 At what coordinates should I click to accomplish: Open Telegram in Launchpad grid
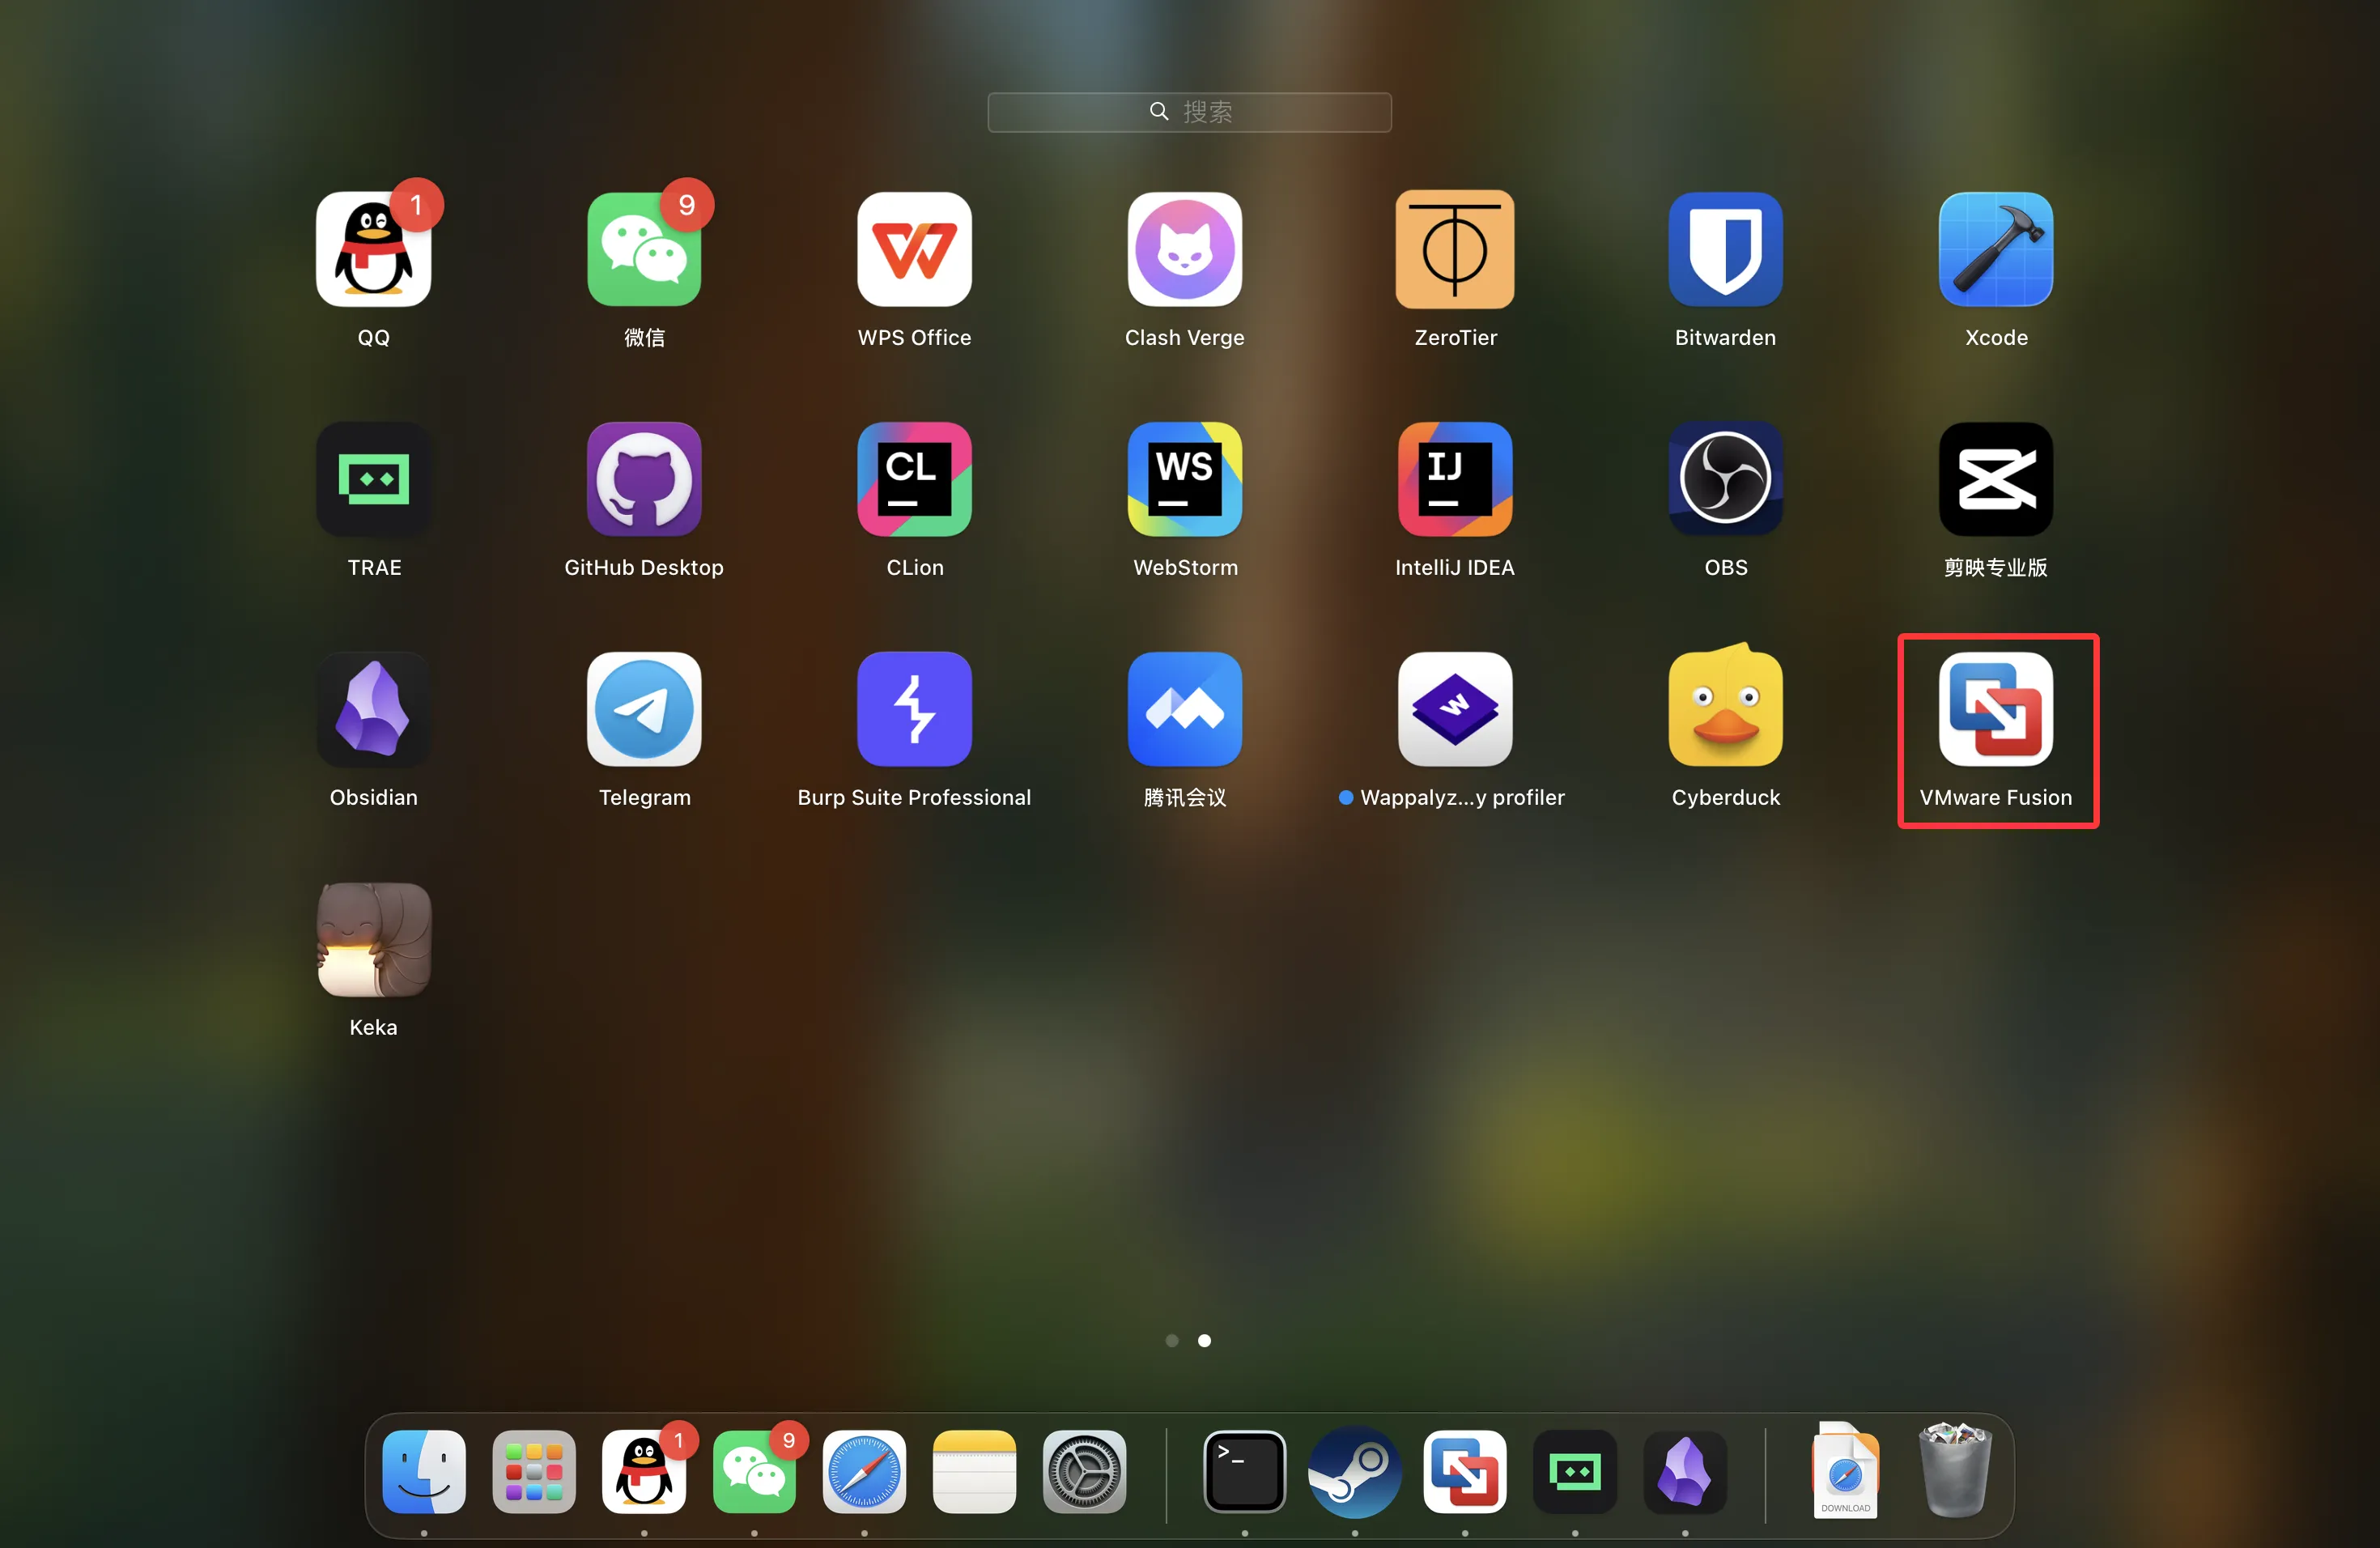(644, 710)
